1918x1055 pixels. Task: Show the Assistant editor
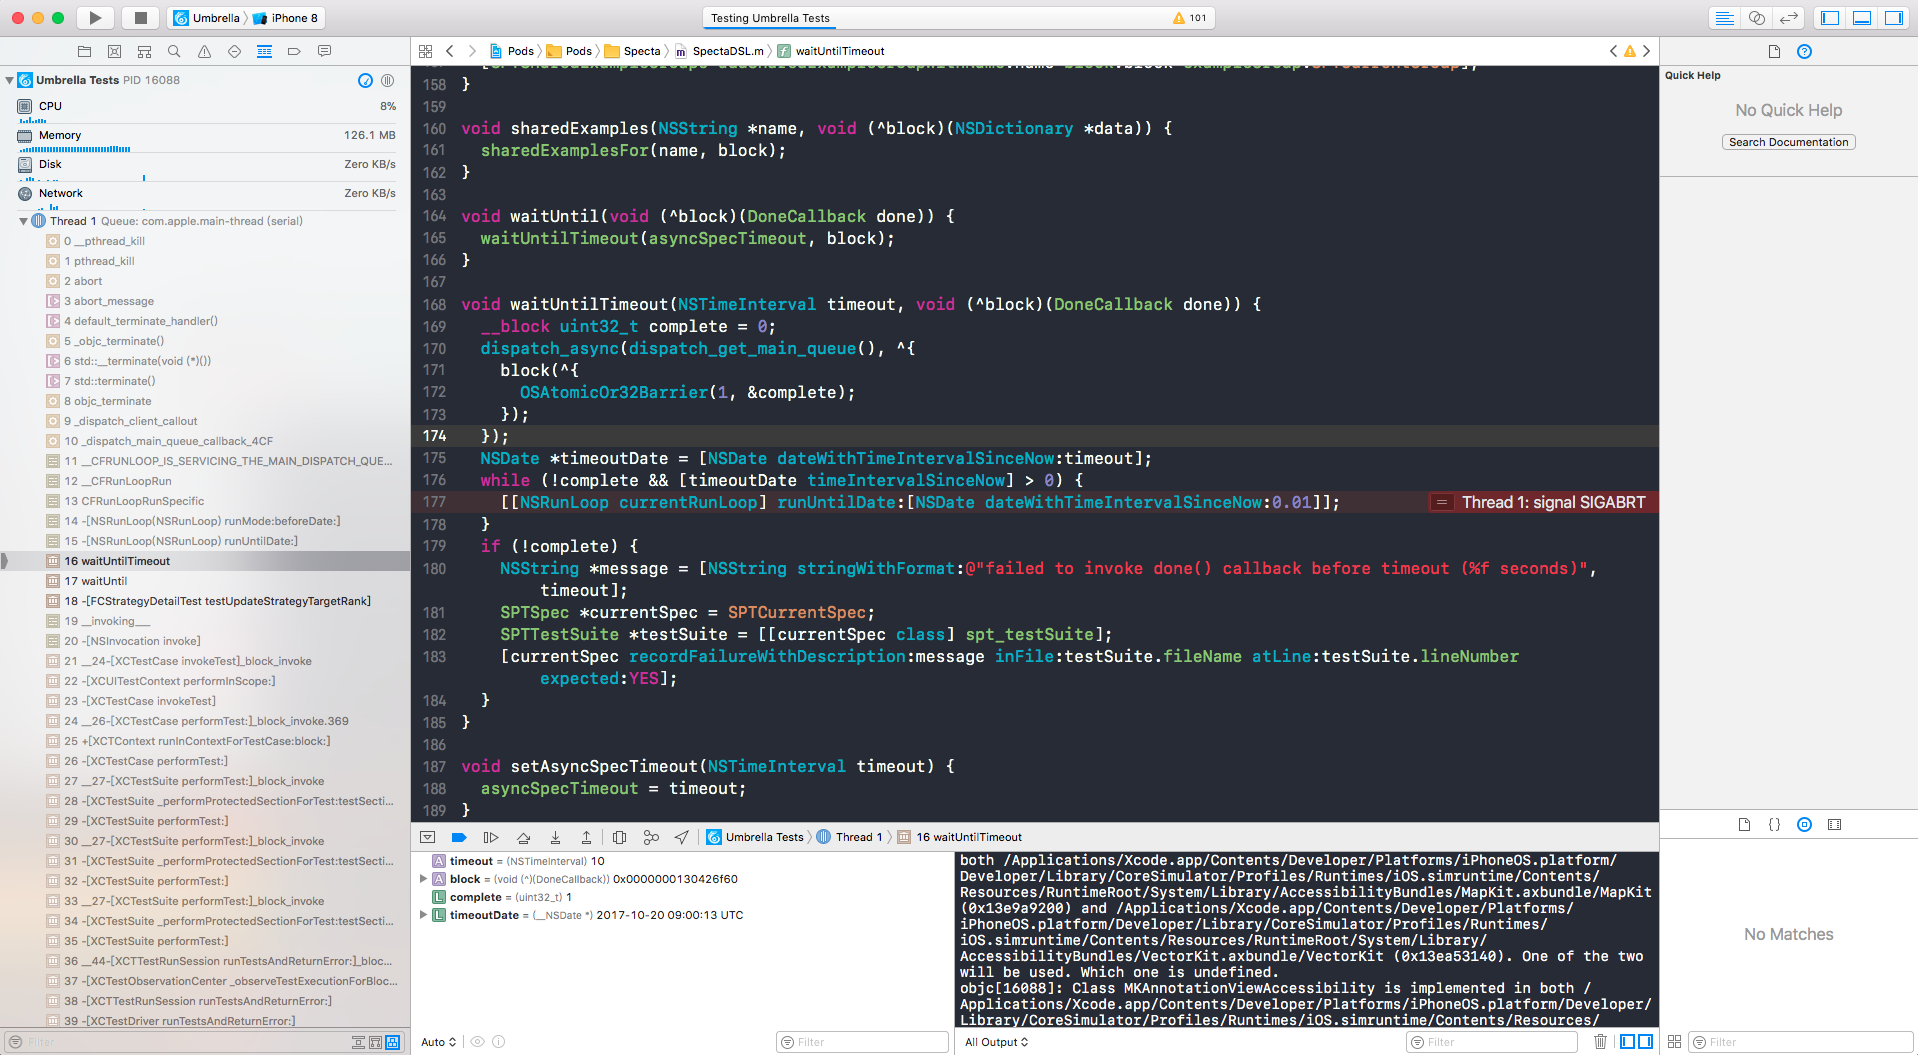1757,18
